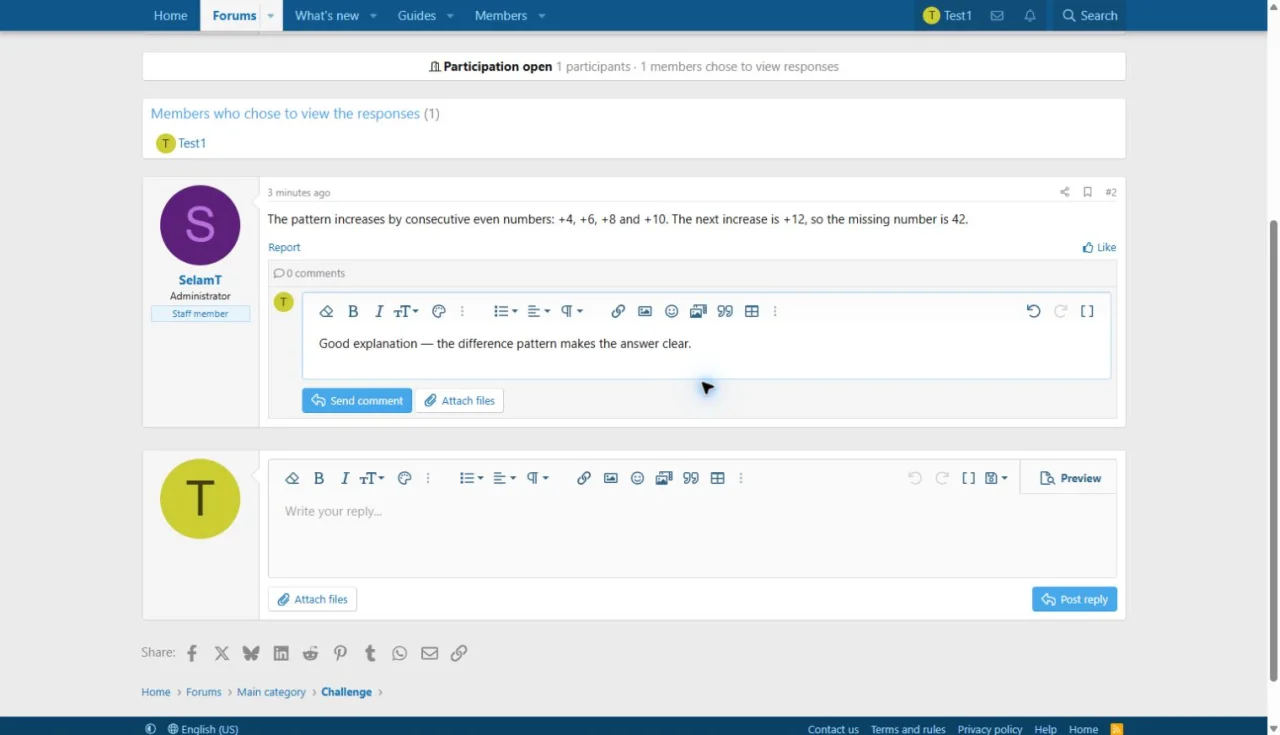1280x735 pixels.
Task: Send the comment
Action: pyautogui.click(x=357, y=401)
